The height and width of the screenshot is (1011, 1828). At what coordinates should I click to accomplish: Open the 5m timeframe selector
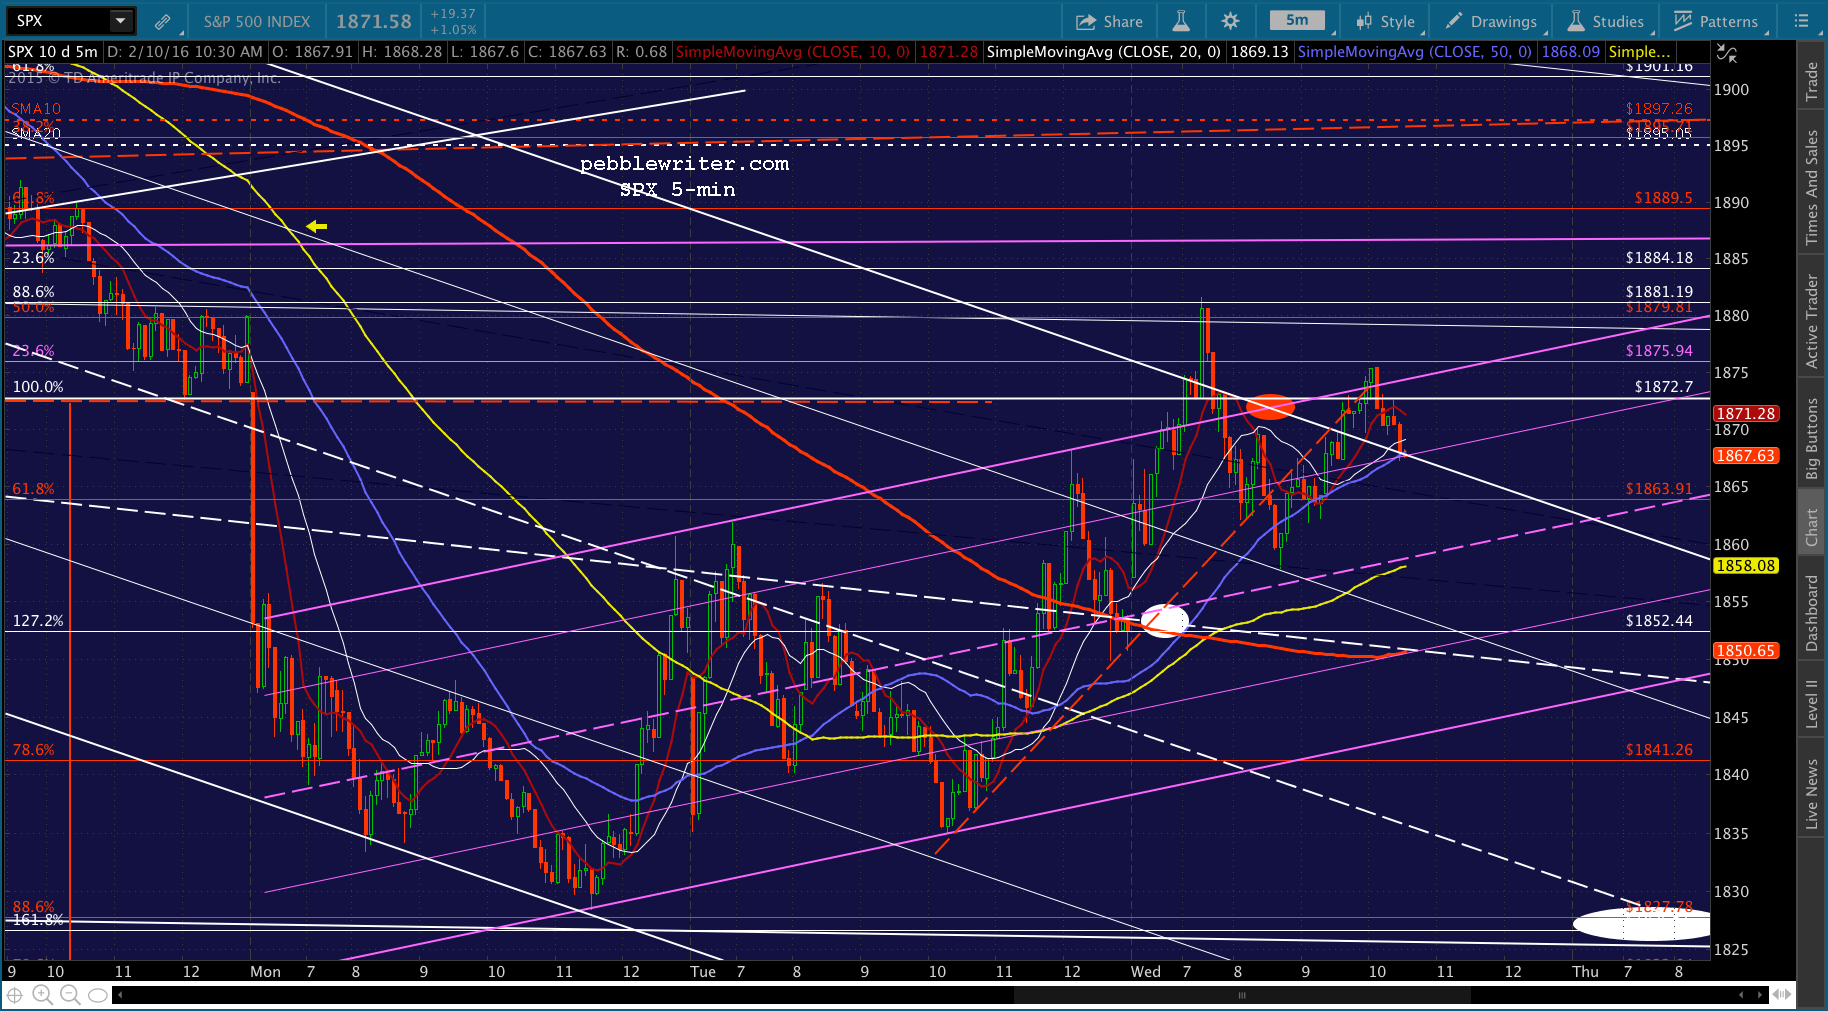pos(1297,20)
